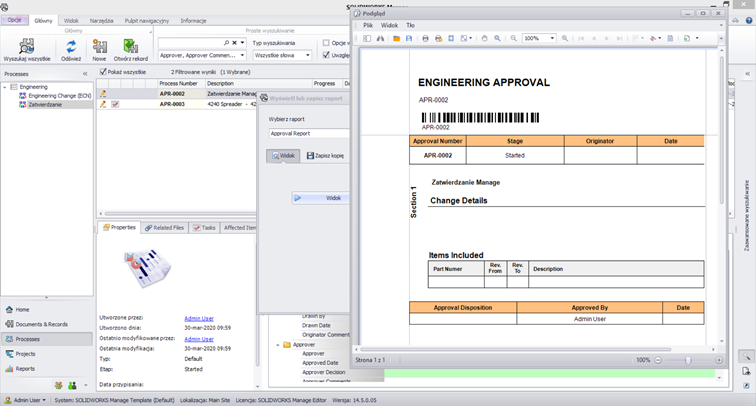Click the zoom minus button beside slider
Screen dimensions: 756x406
point(658,360)
